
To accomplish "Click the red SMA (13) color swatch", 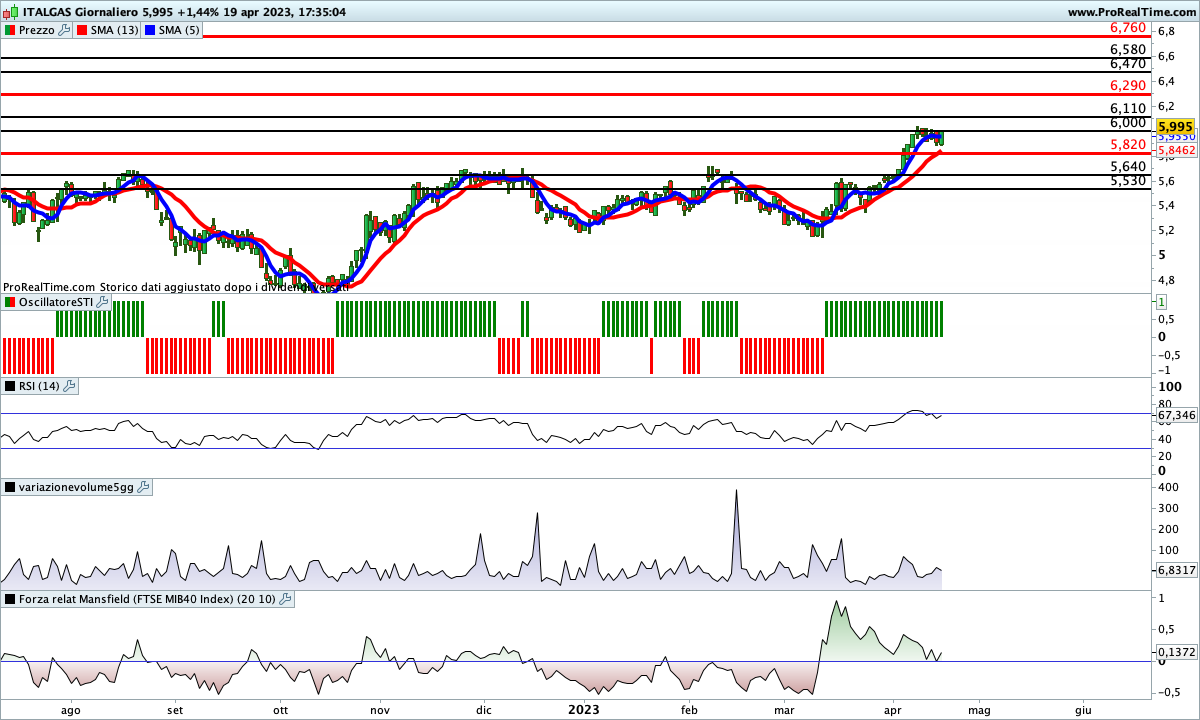I will (82, 30).
